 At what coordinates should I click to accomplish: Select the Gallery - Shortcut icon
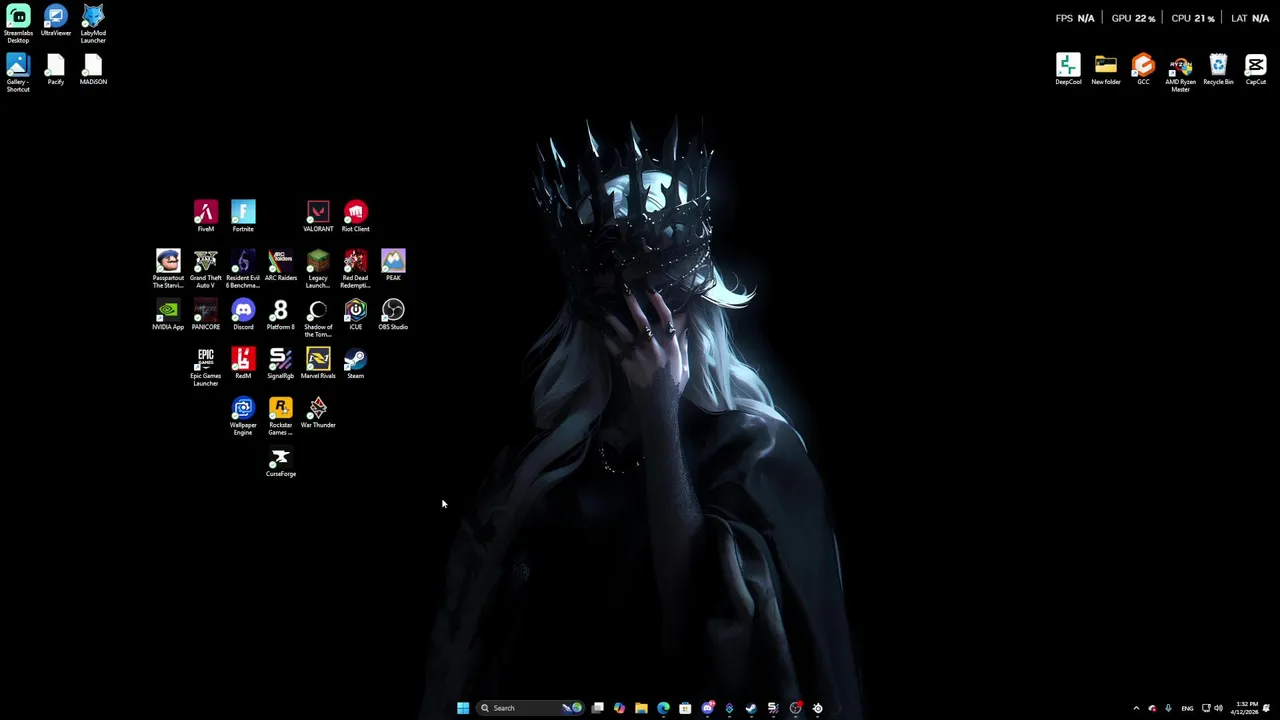coord(18,73)
